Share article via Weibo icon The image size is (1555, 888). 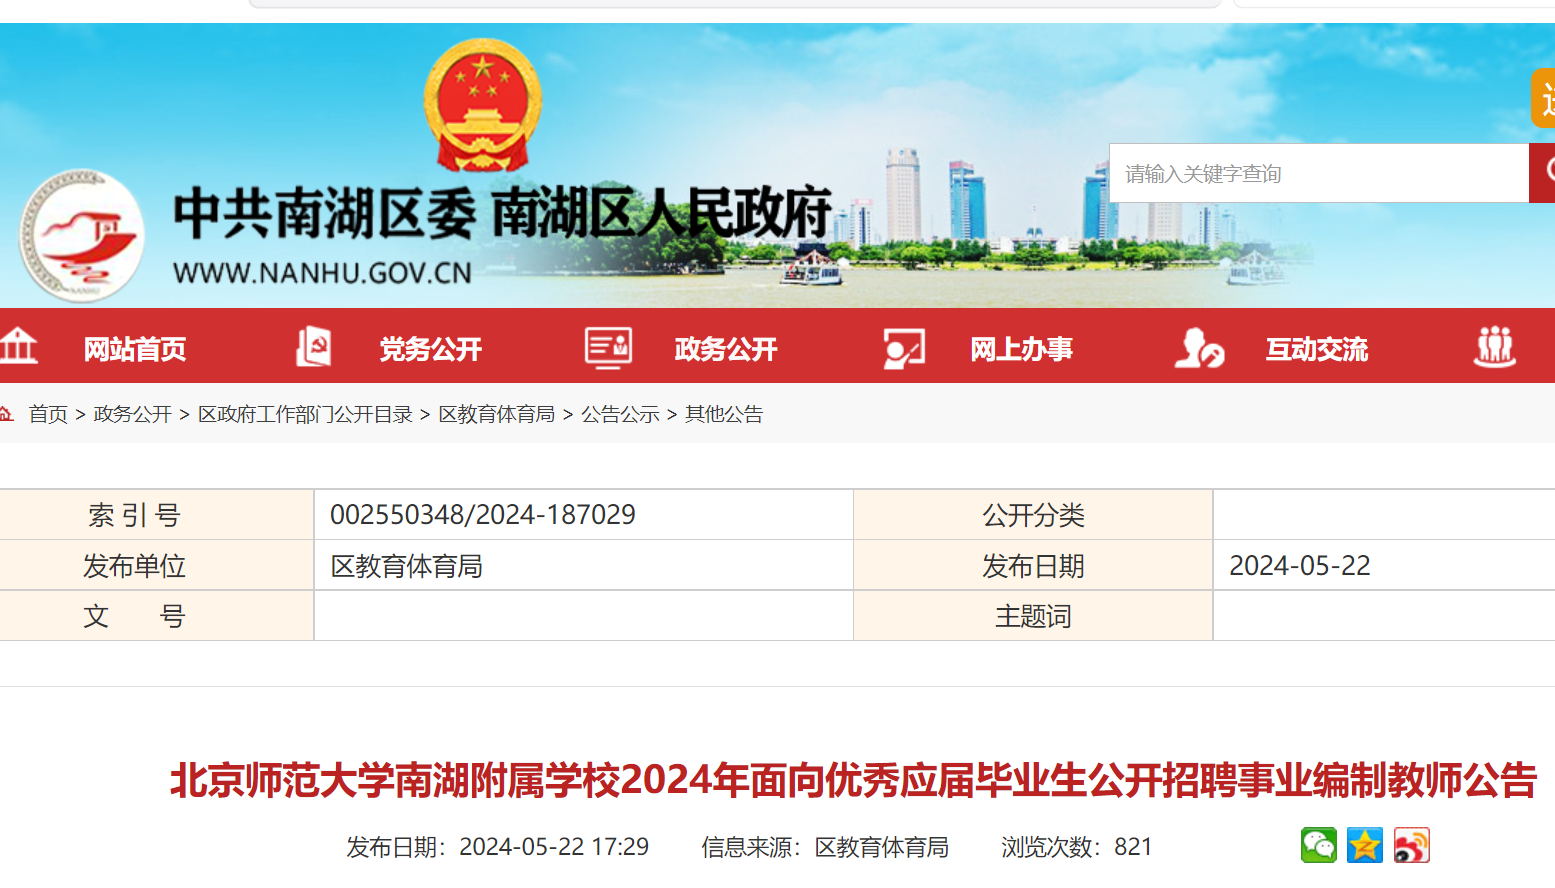(x=1411, y=846)
